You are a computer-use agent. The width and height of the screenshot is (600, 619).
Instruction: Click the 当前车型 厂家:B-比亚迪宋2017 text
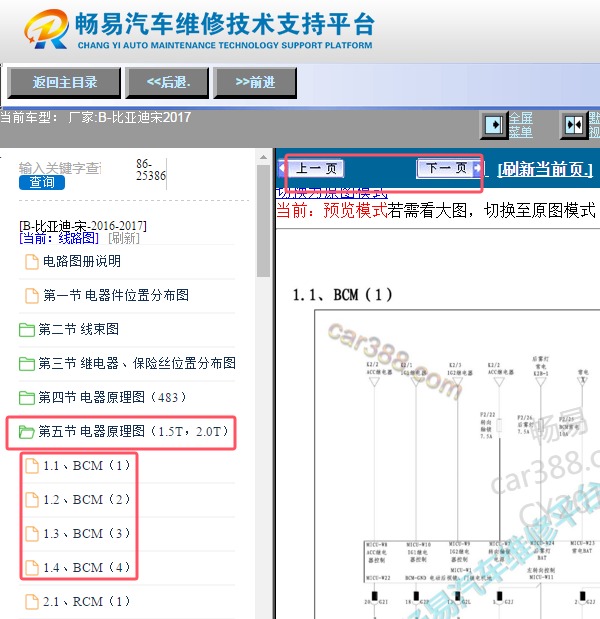click(x=96, y=118)
